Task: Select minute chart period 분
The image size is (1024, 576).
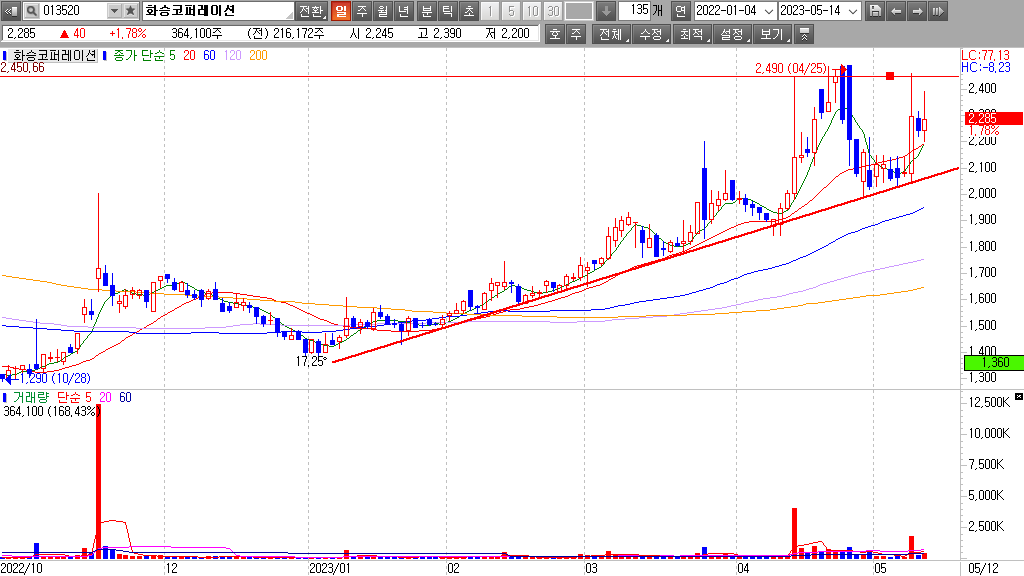Action: point(426,11)
